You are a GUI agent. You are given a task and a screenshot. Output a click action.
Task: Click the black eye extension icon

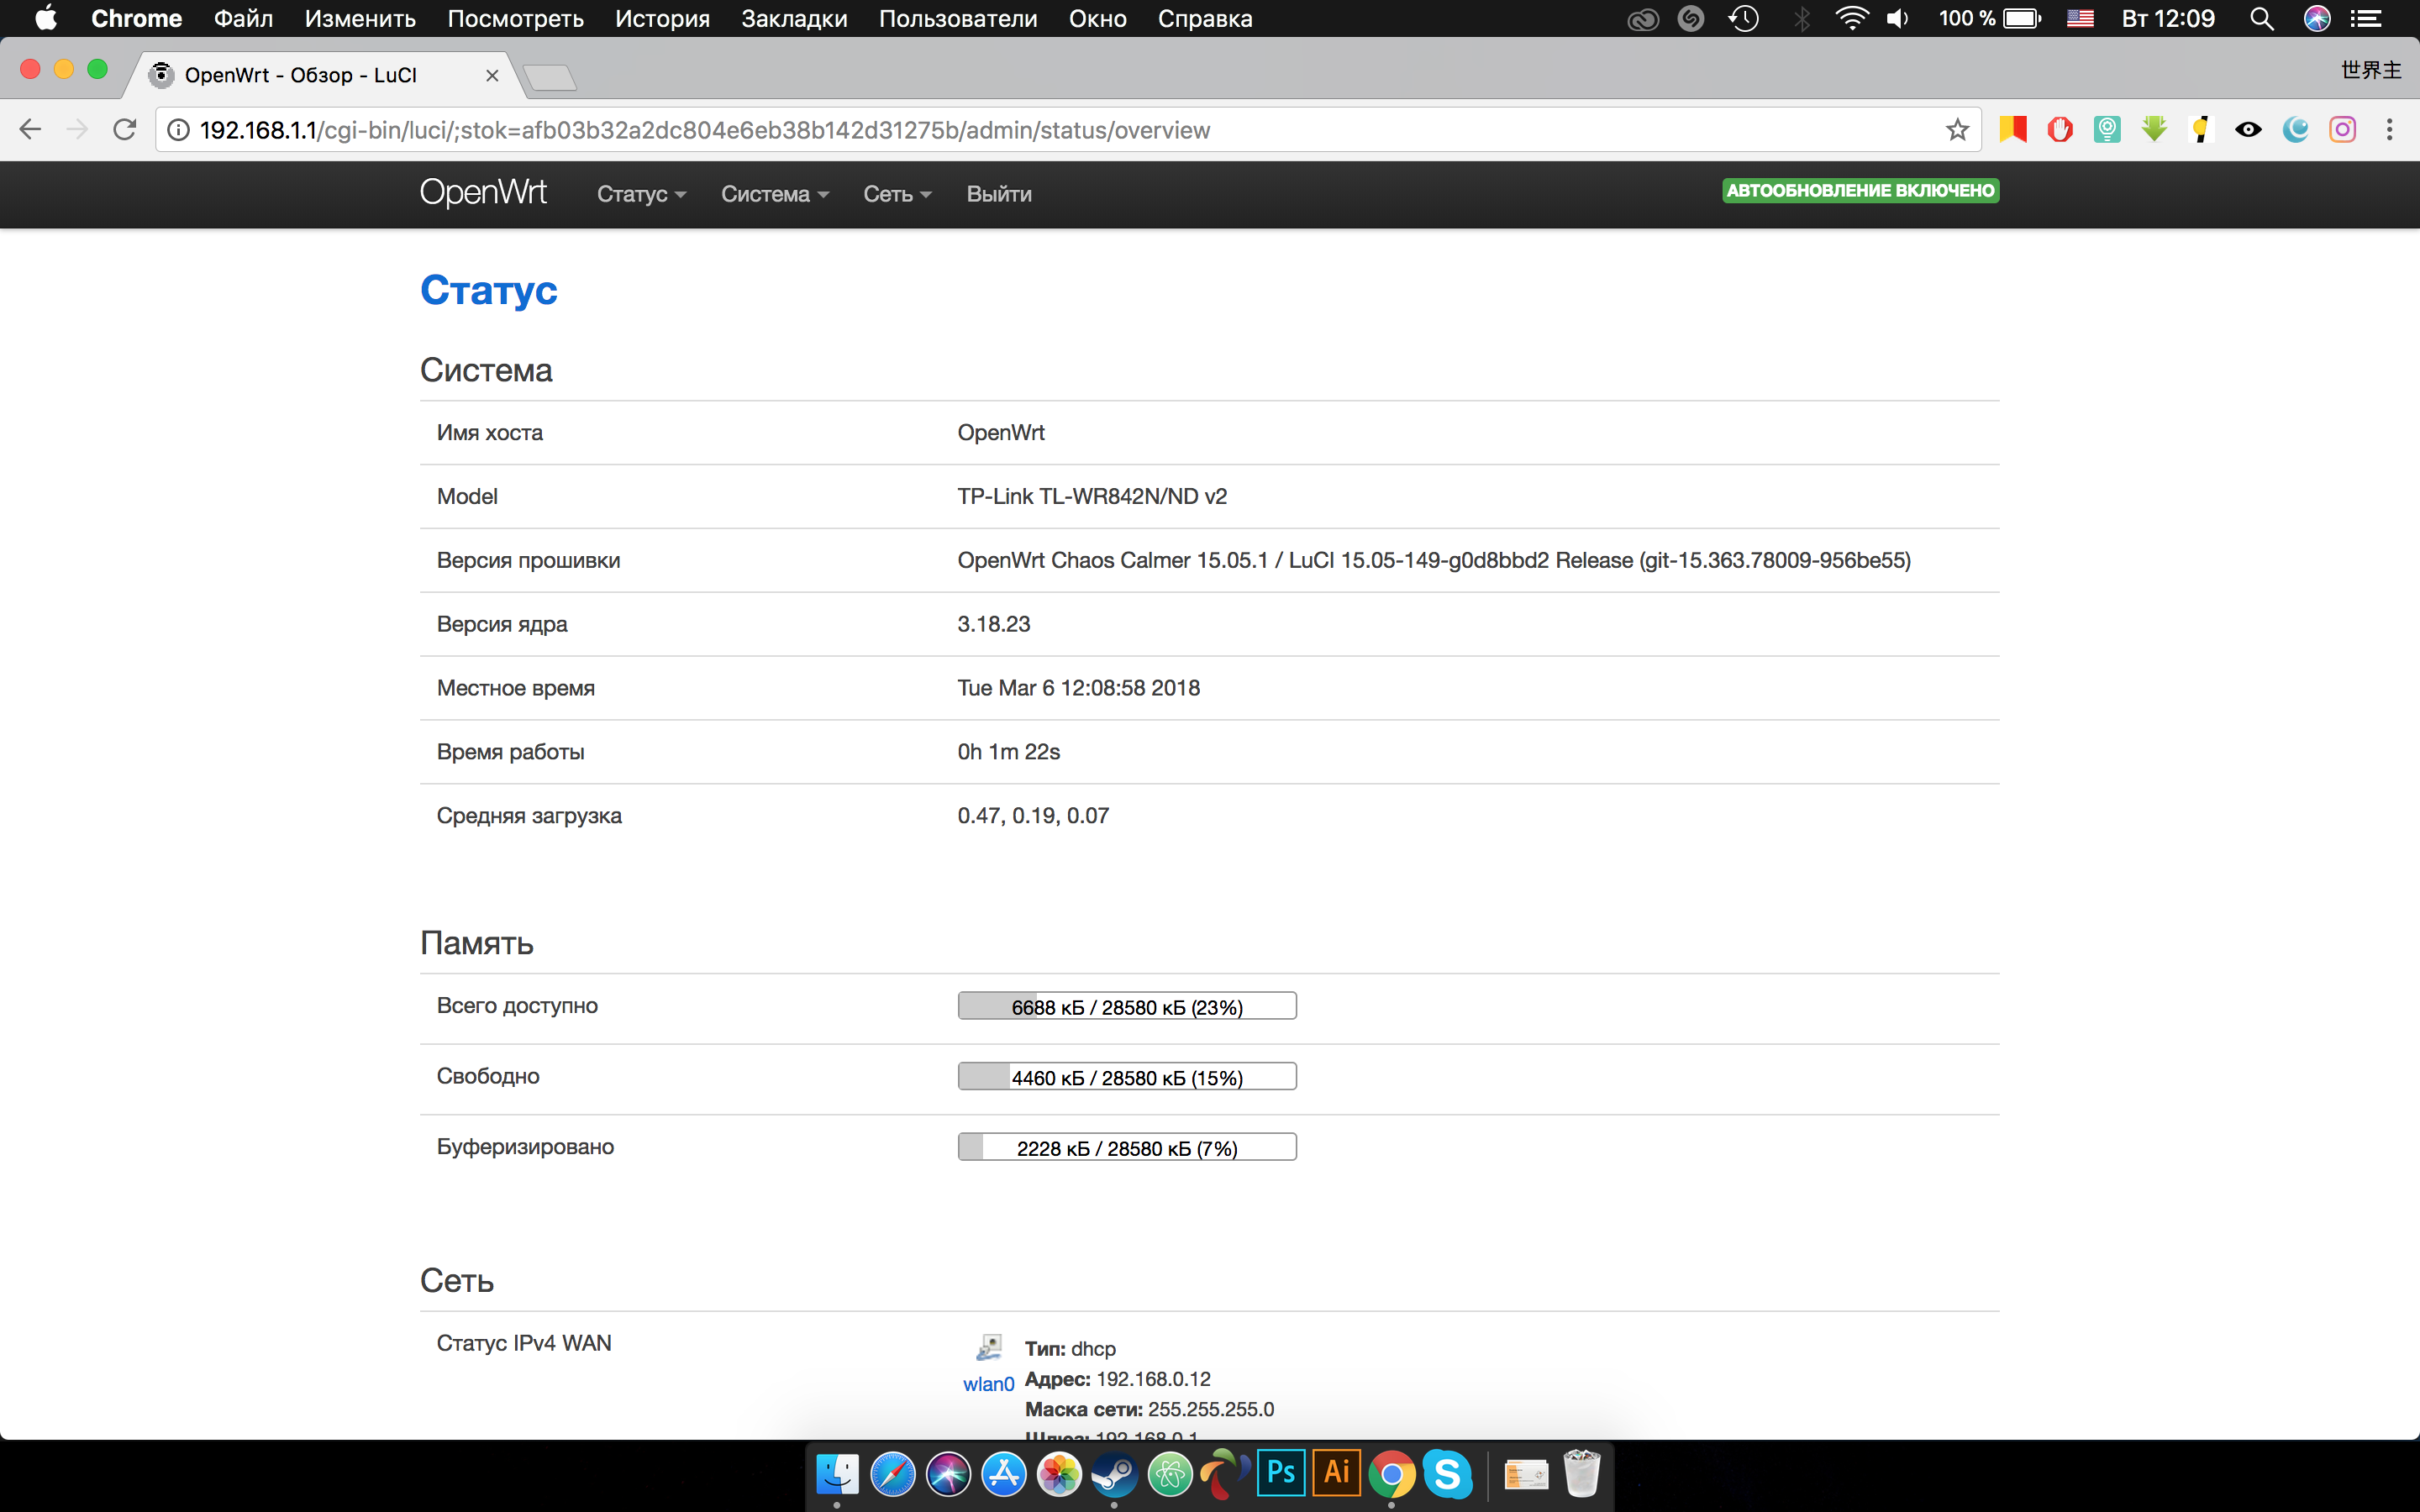tap(2248, 130)
